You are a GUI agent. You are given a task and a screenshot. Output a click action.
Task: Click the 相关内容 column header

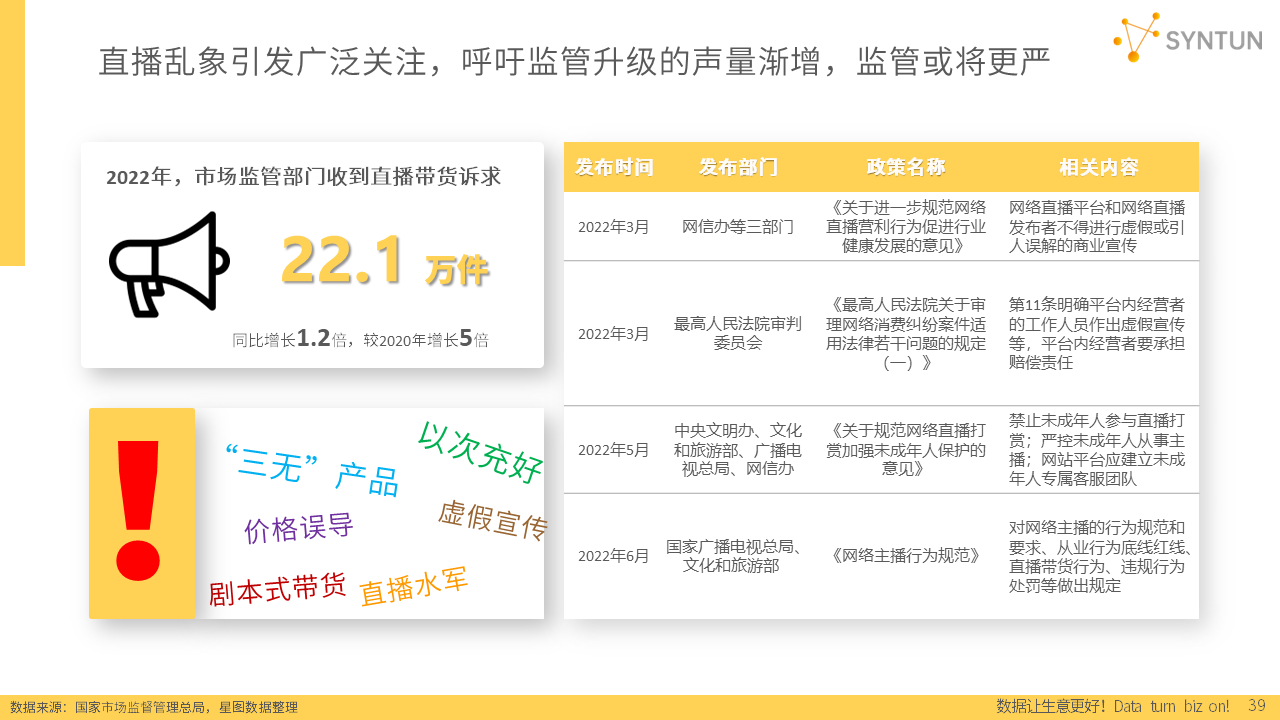point(1099,167)
